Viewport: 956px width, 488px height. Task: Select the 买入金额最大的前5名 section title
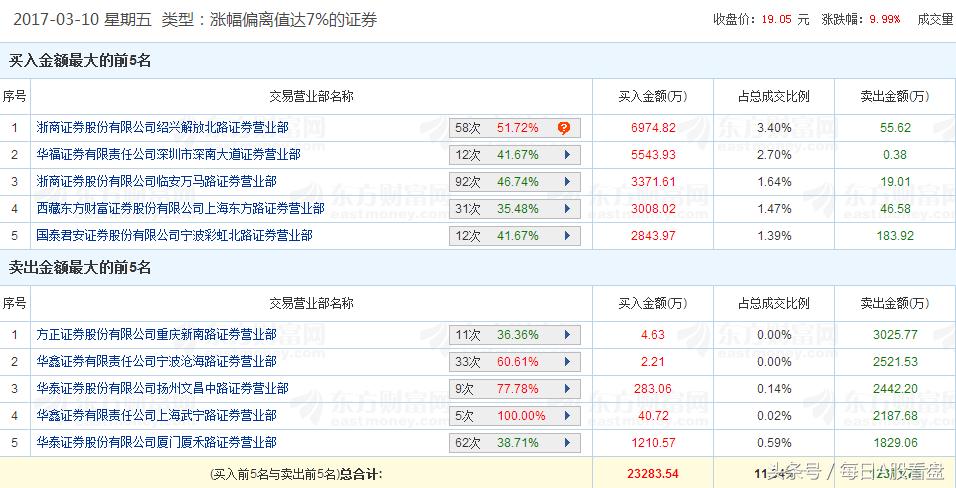pyautogui.click(x=80, y=60)
